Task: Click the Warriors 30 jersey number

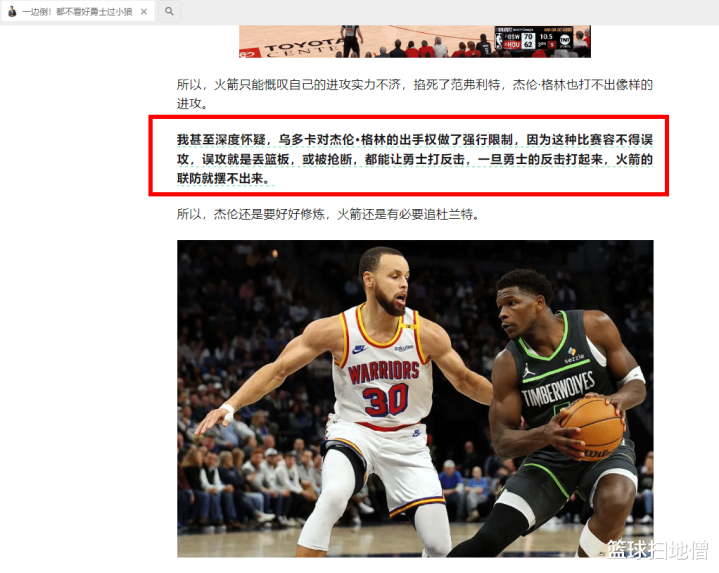Action: [x=385, y=399]
